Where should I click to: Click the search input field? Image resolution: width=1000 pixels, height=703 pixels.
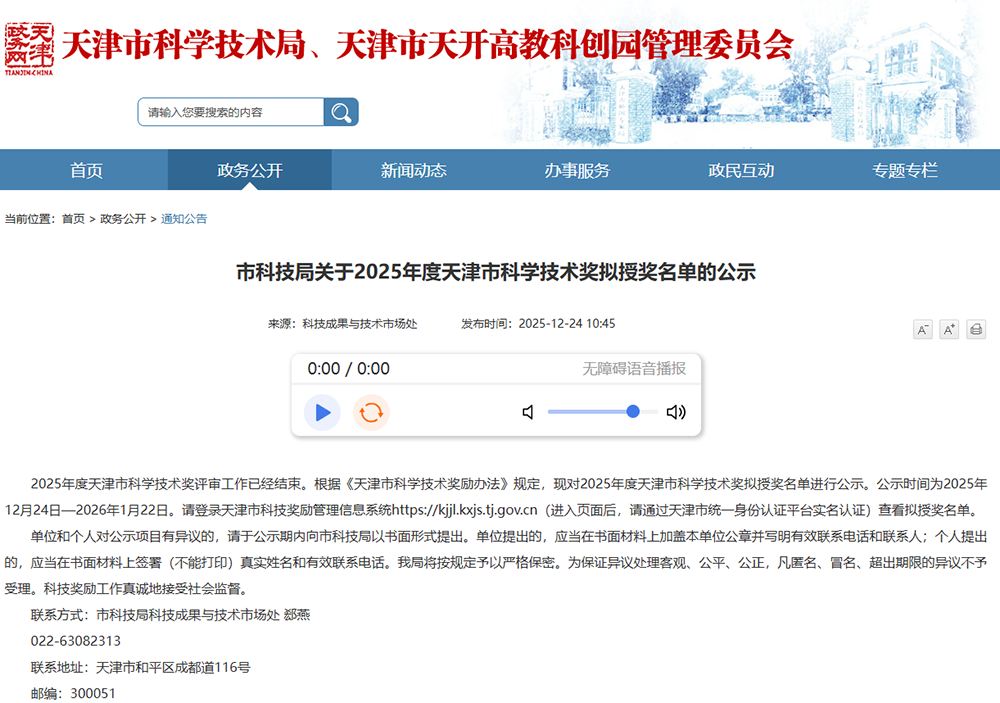pyautogui.click(x=231, y=112)
